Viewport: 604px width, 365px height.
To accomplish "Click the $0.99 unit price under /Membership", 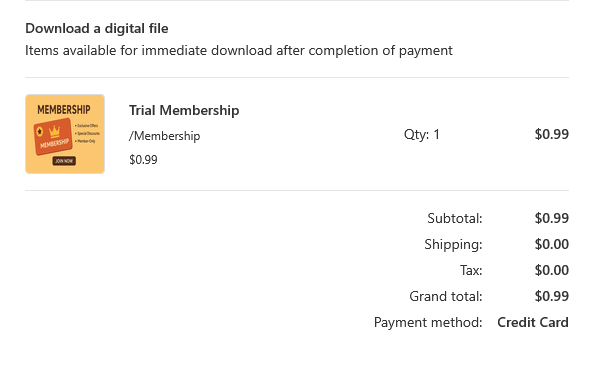I will (x=143, y=160).
